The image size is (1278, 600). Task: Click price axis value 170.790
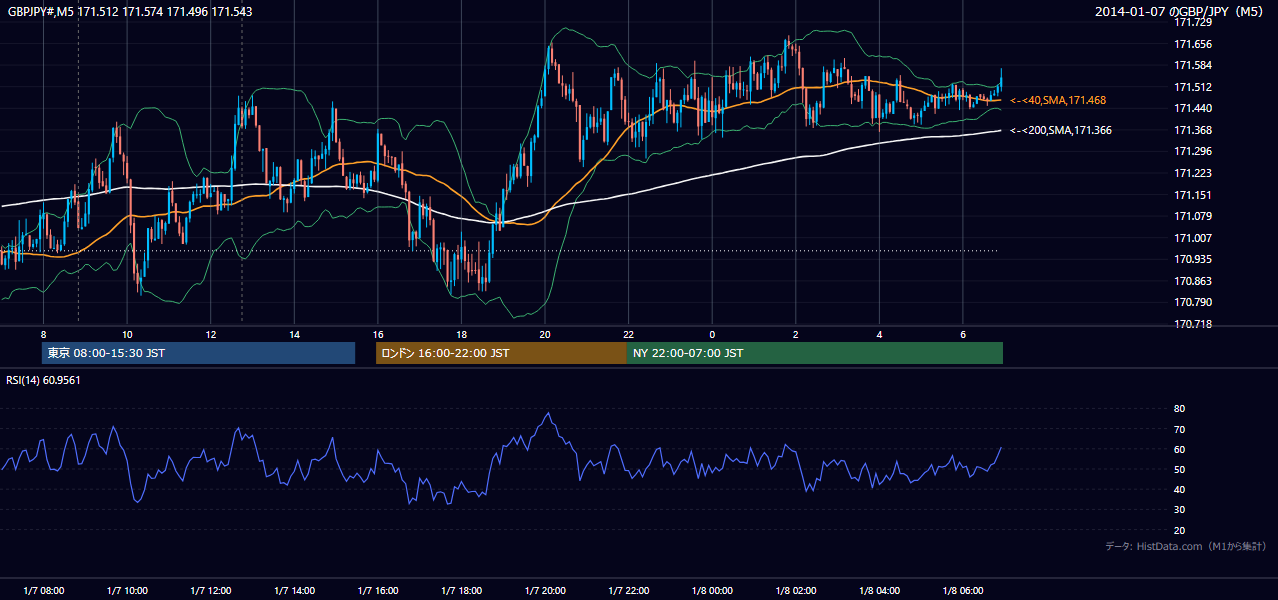(1193, 302)
